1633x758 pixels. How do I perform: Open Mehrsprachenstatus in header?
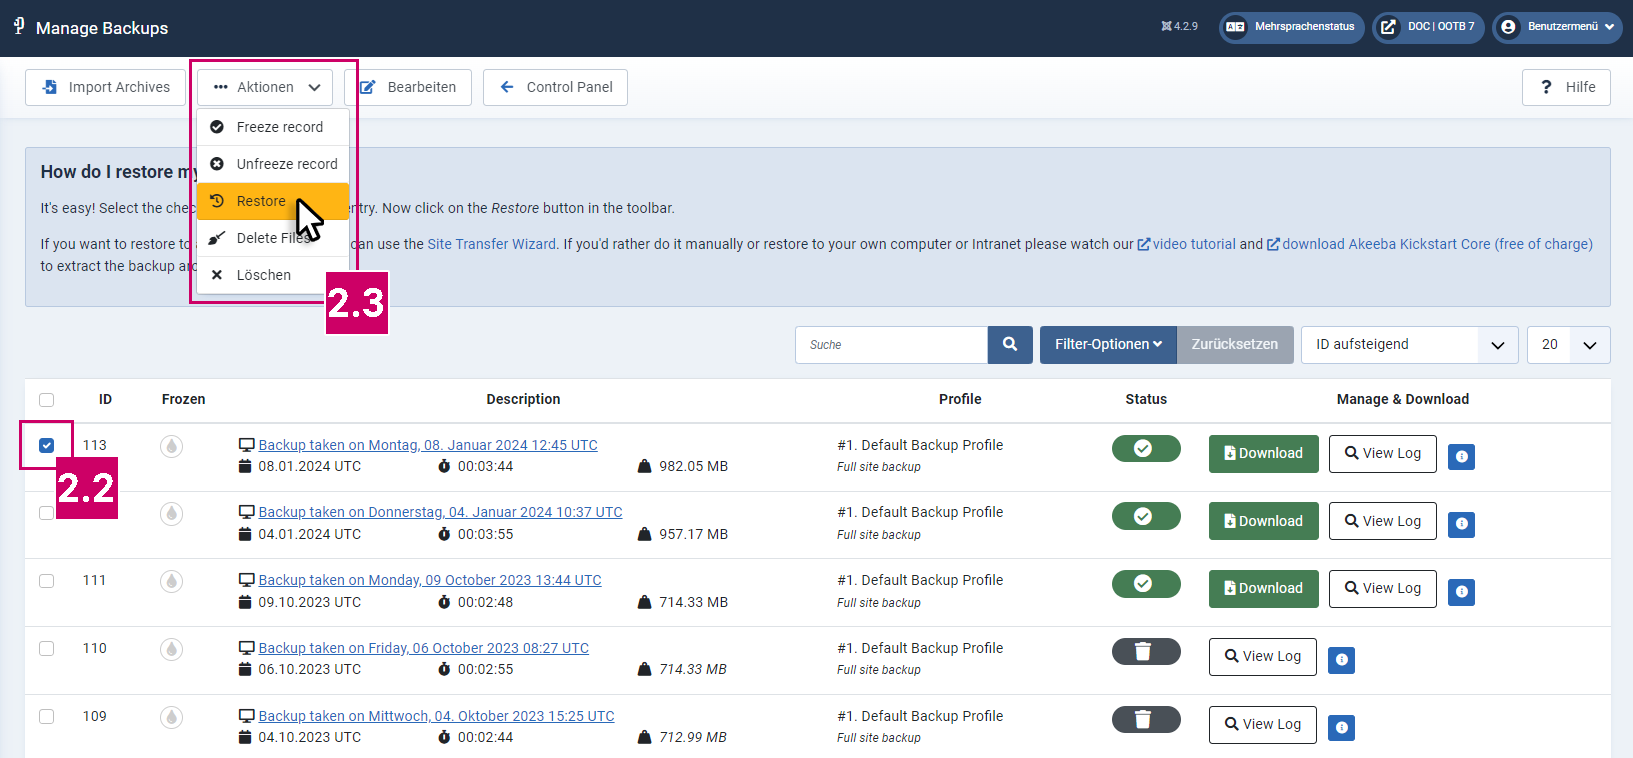[x=1292, y=27]
